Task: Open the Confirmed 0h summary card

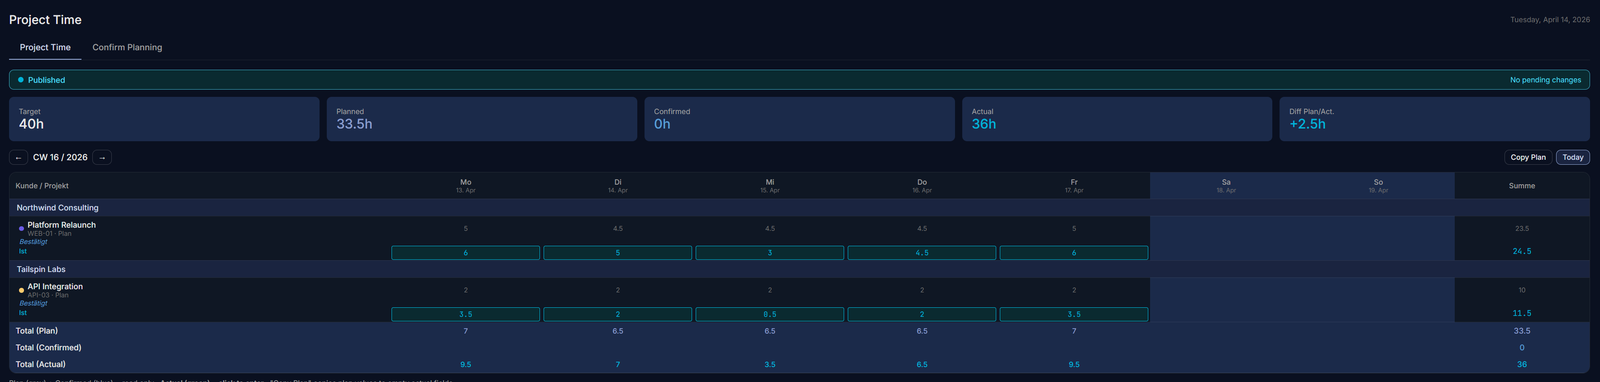Action: [x=800, y=119]
